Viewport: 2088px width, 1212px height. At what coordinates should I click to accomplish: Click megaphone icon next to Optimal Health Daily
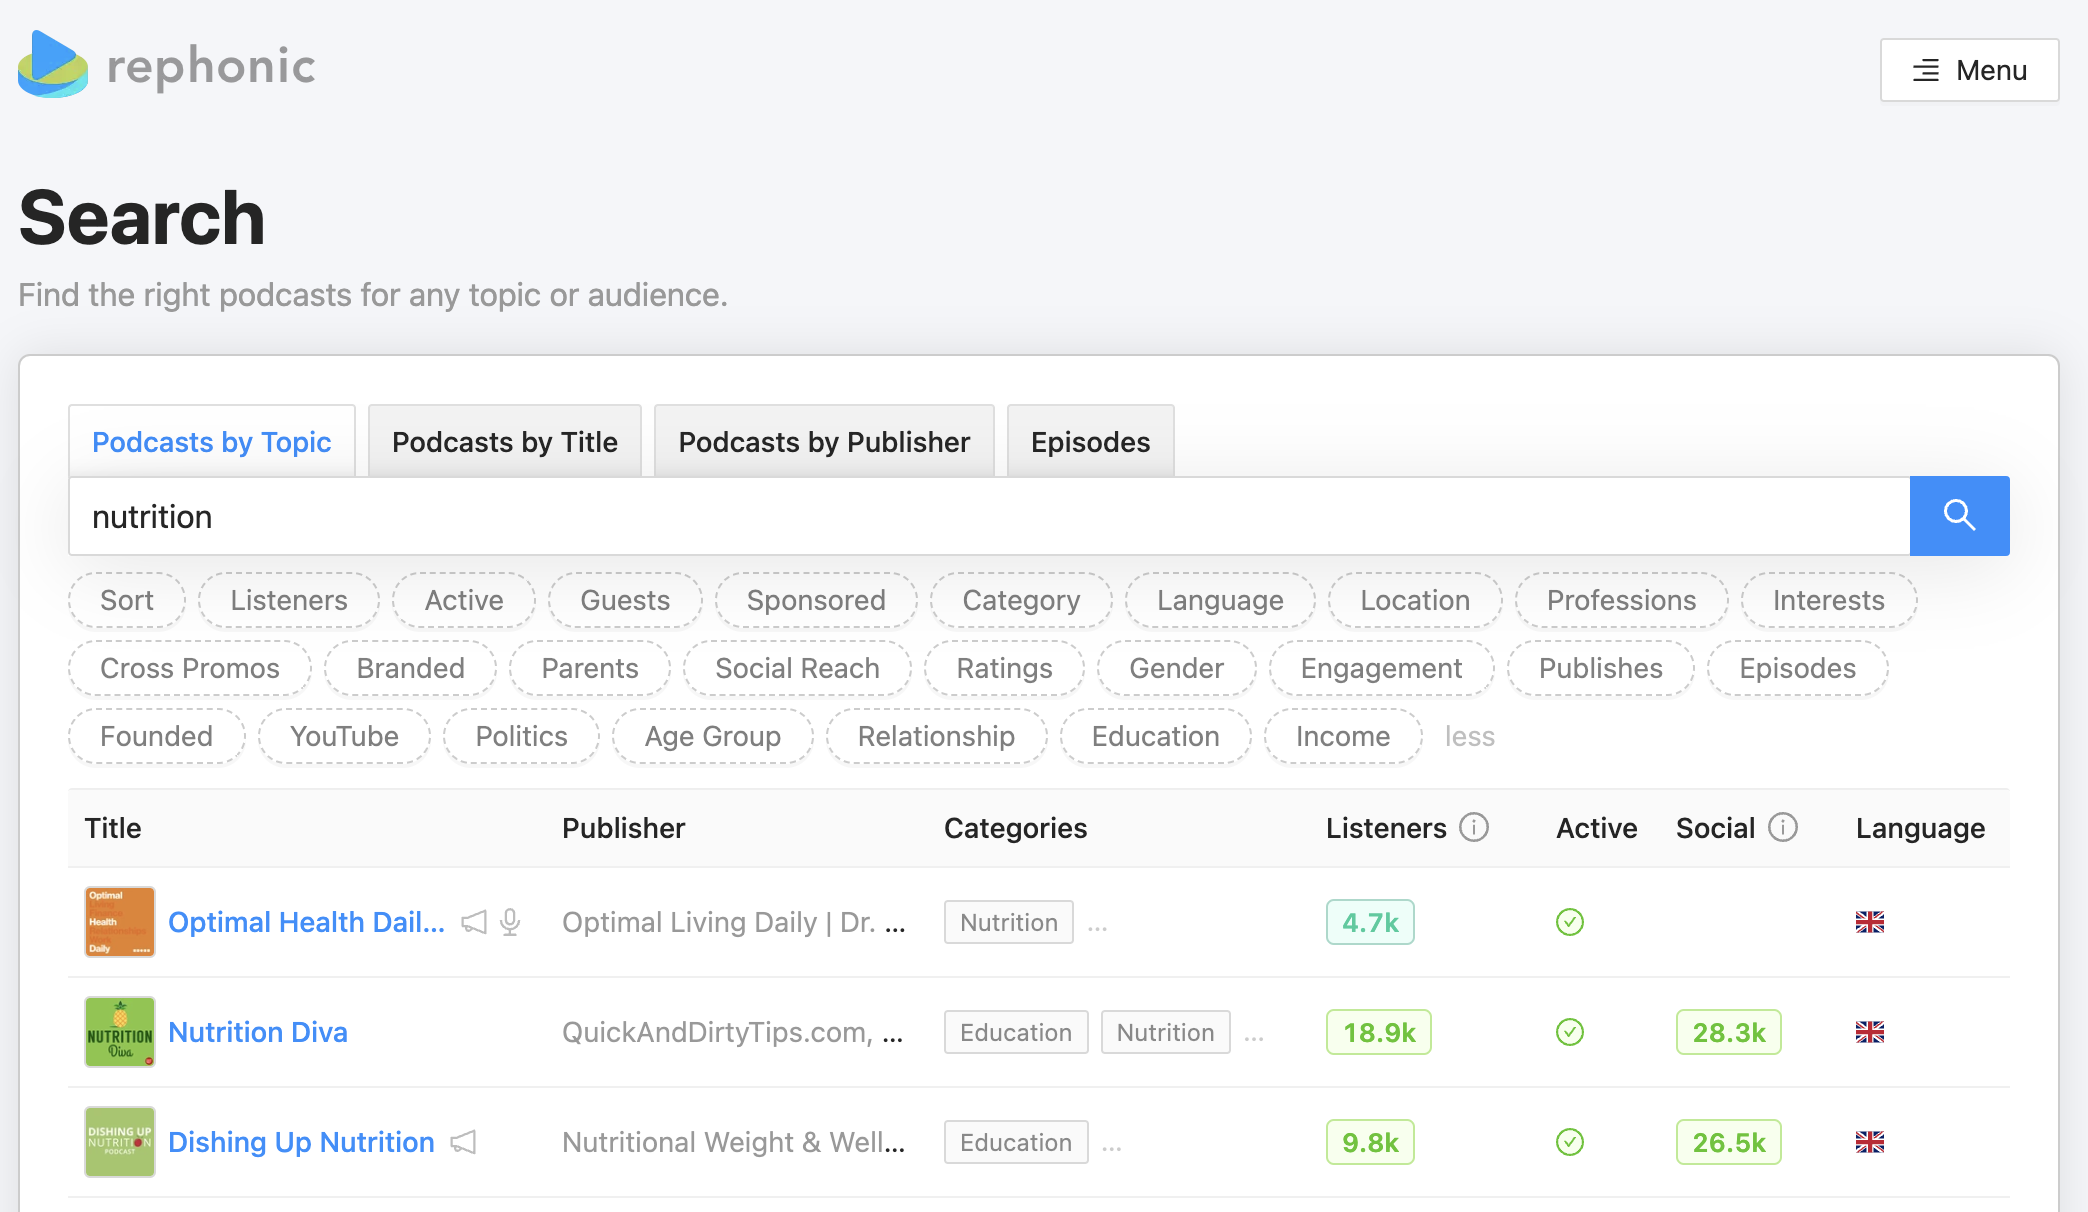474,922
